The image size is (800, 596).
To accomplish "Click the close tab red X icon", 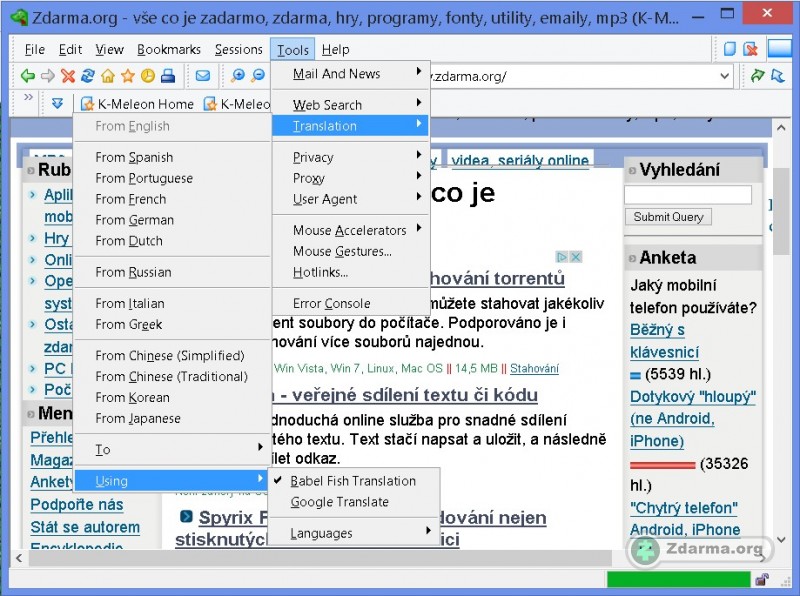I will (751, 49).
